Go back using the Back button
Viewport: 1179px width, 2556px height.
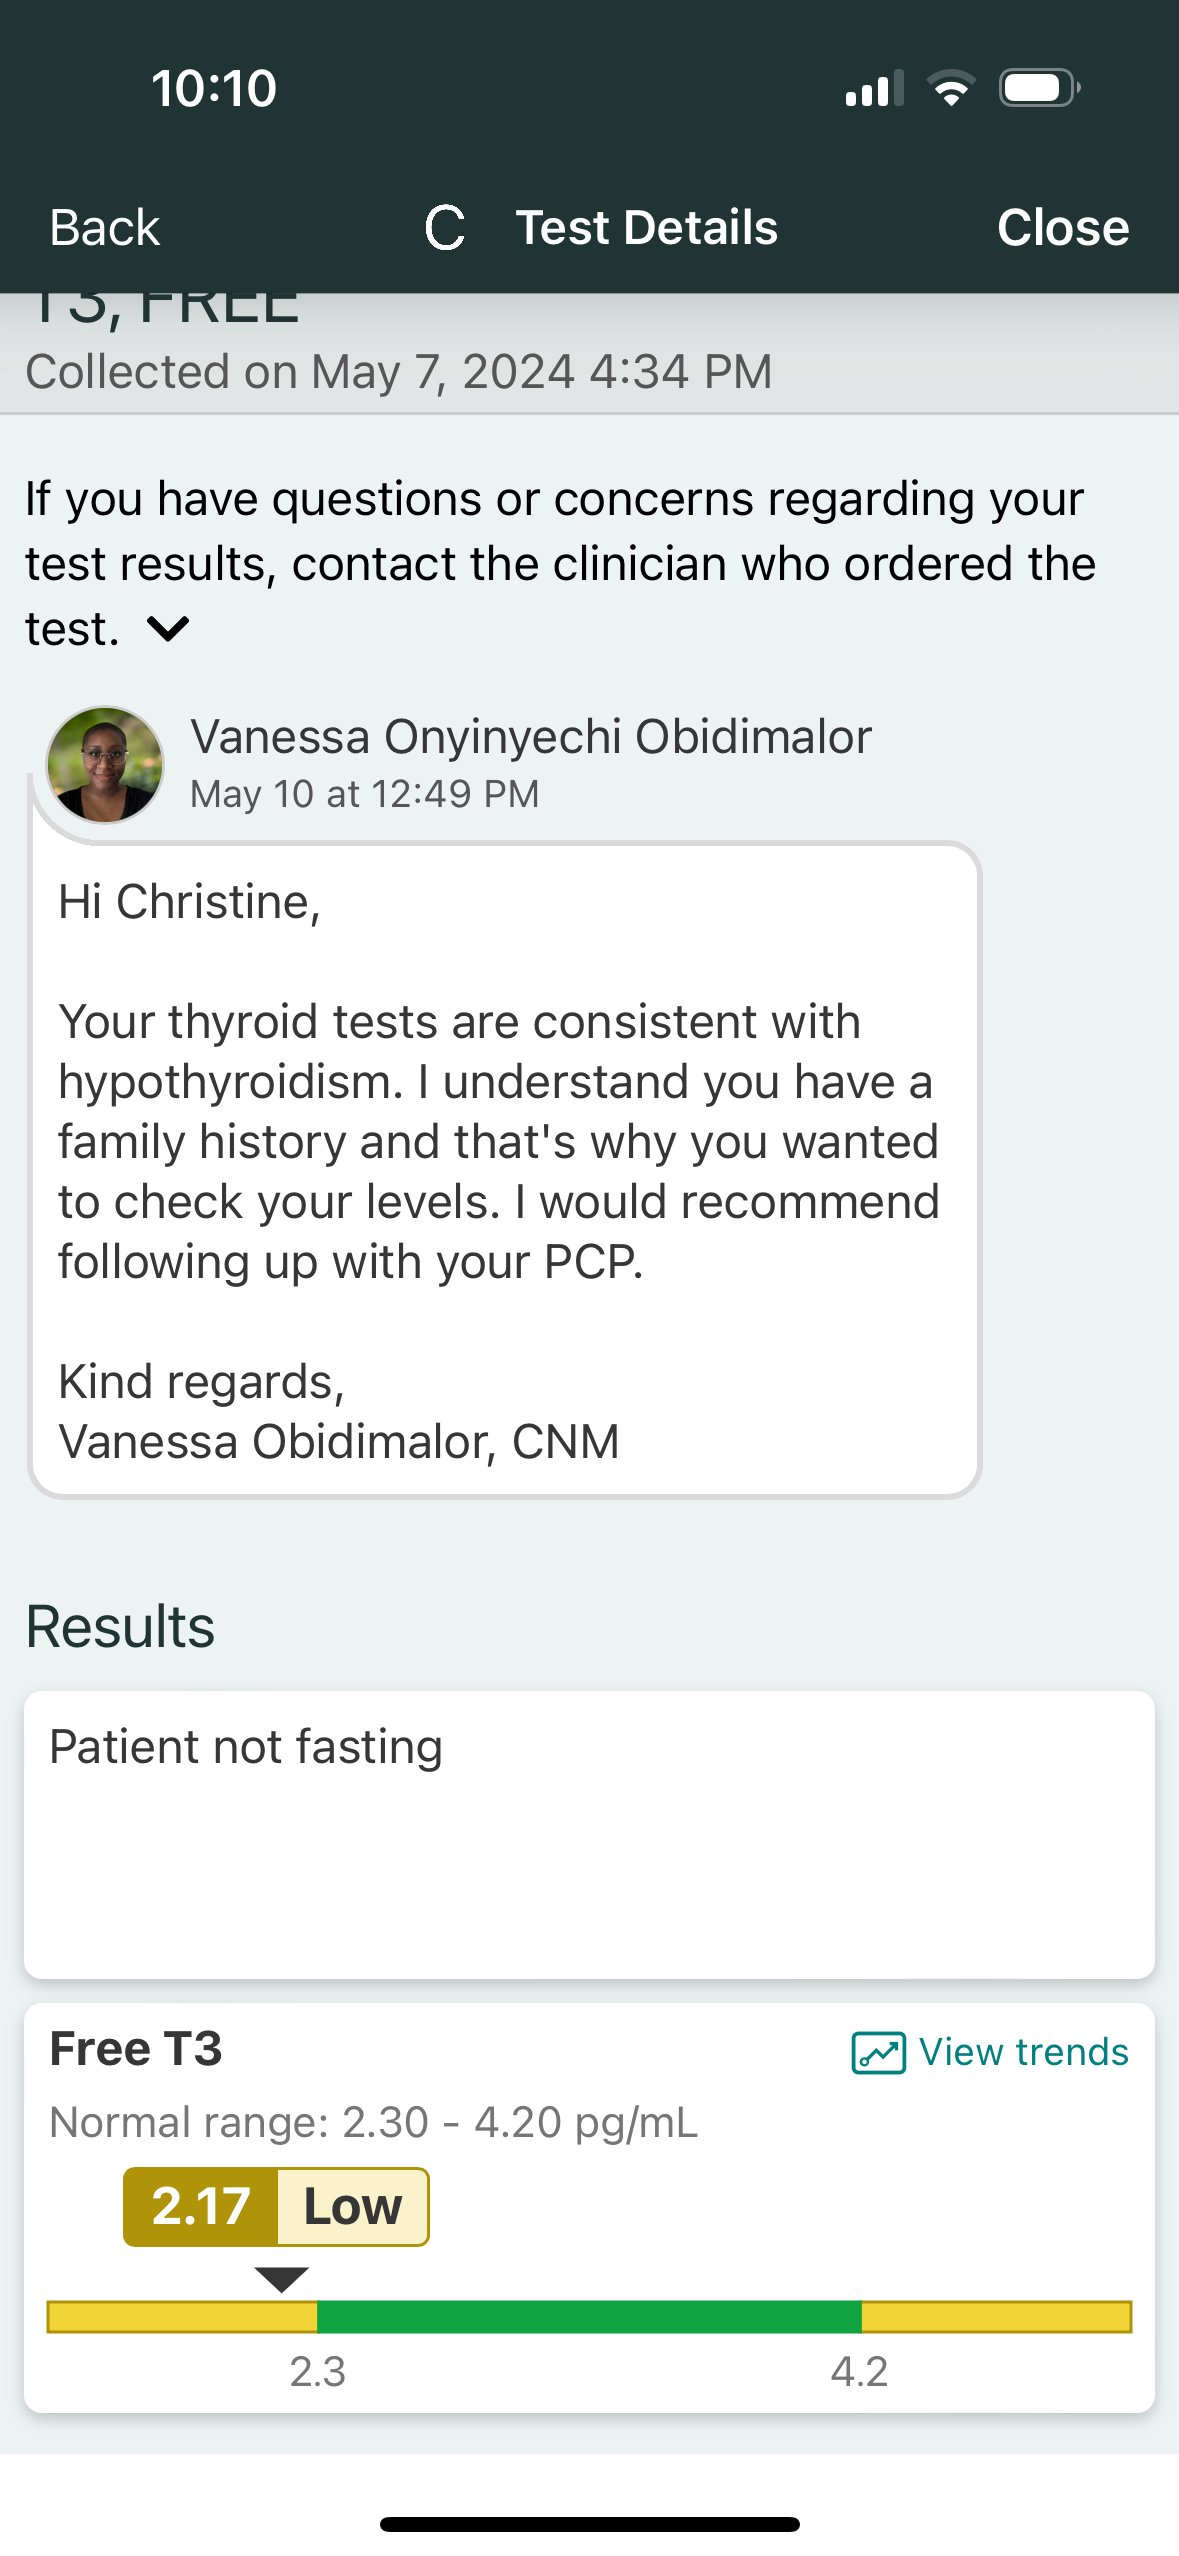[105, 228]
